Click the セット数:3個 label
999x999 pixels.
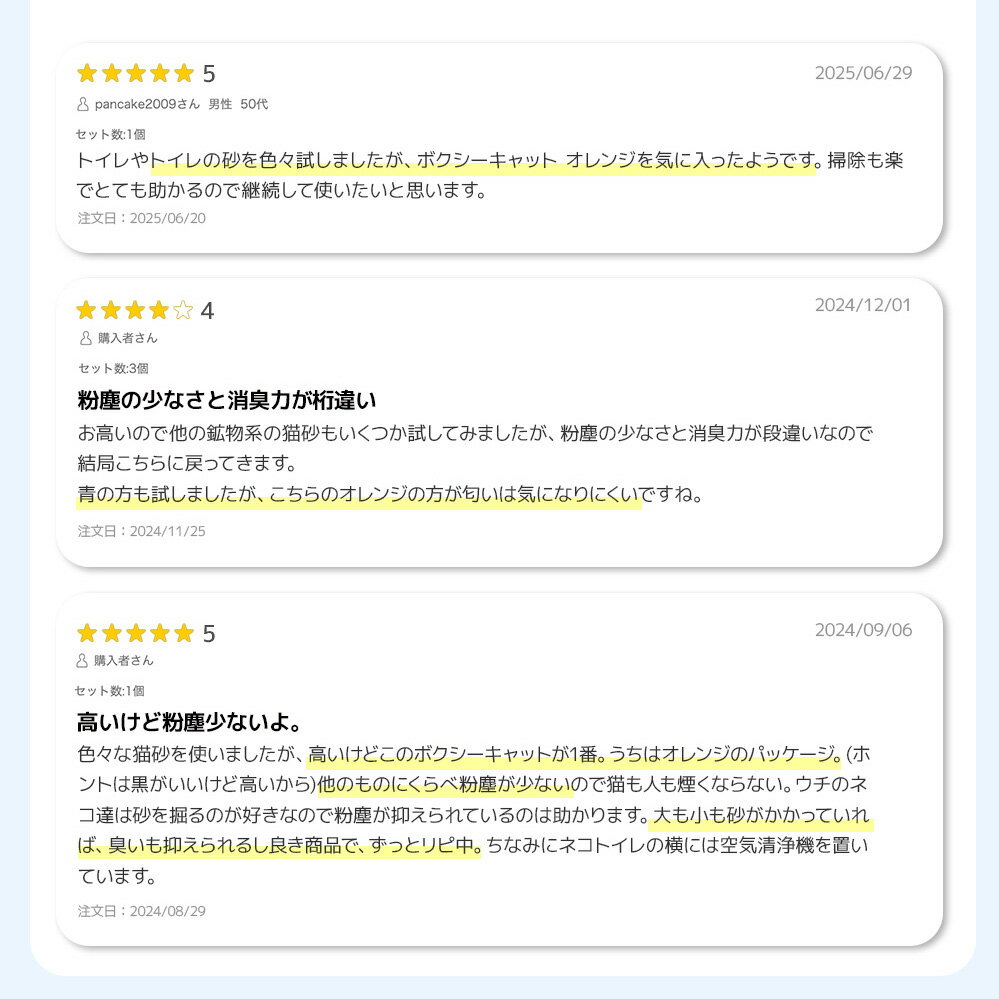coord(113,368)
